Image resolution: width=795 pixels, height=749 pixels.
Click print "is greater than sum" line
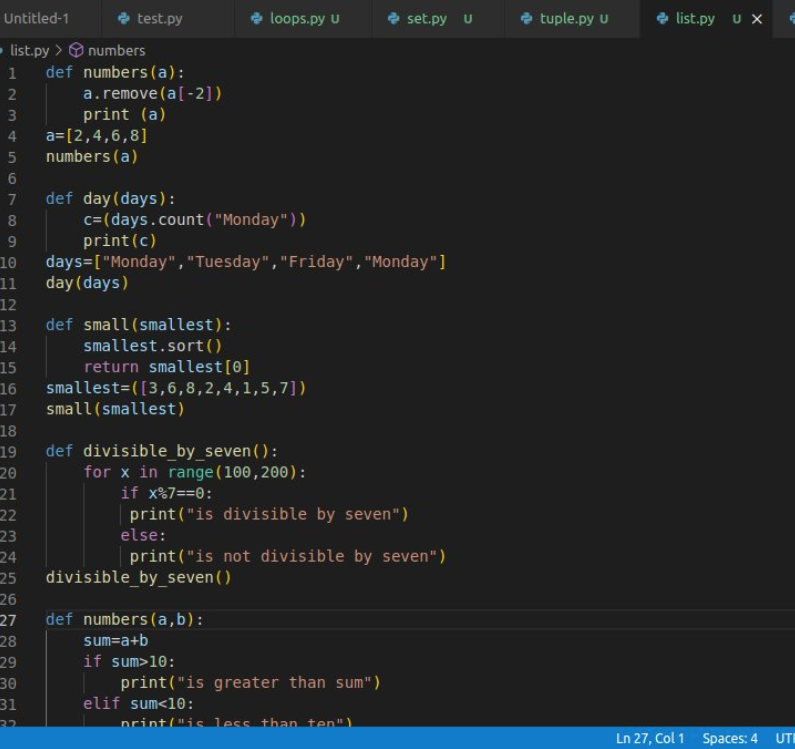tap(250, 683)
